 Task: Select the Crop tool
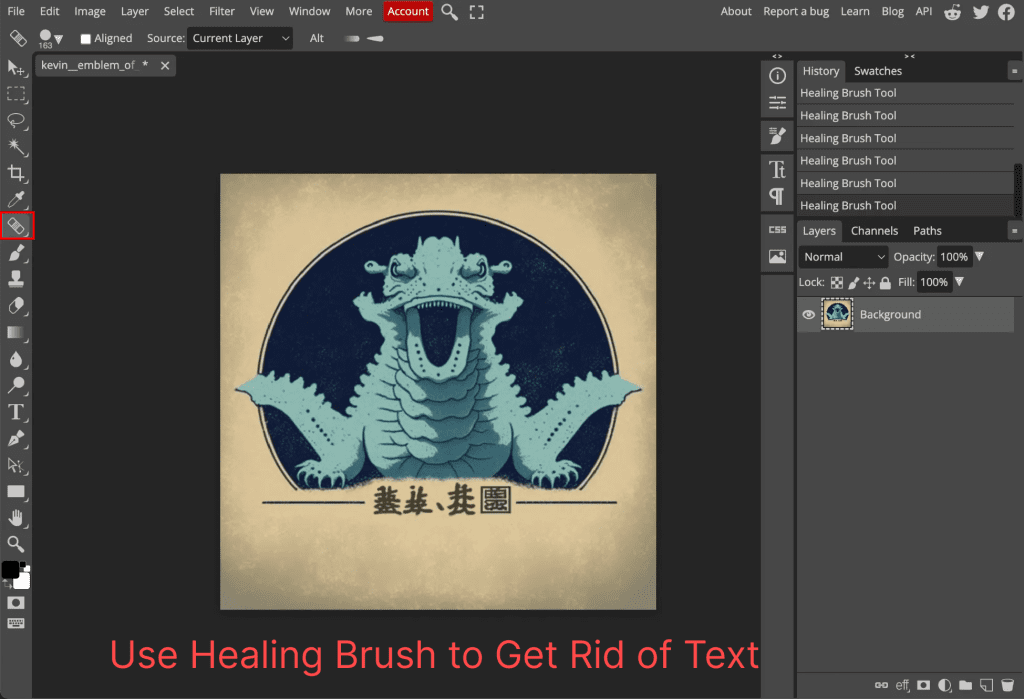point(16,173)
